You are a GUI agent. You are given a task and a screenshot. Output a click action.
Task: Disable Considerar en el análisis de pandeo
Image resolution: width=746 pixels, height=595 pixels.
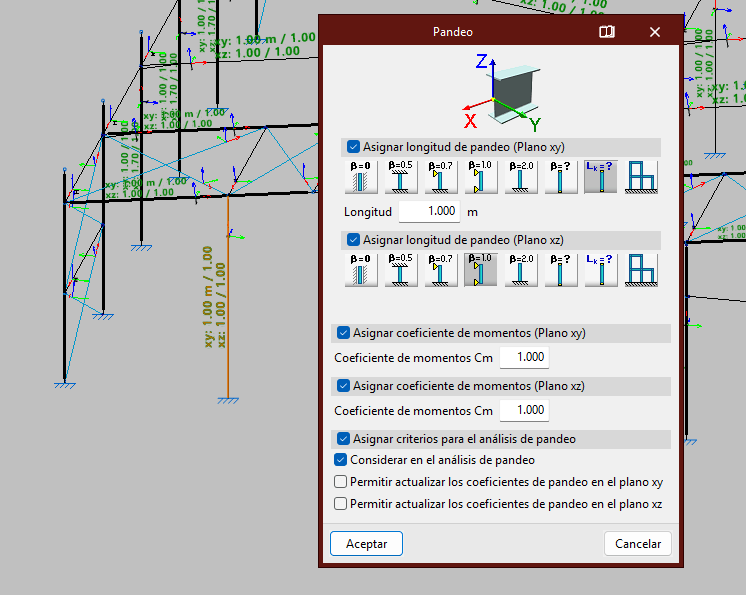[341, 460]
